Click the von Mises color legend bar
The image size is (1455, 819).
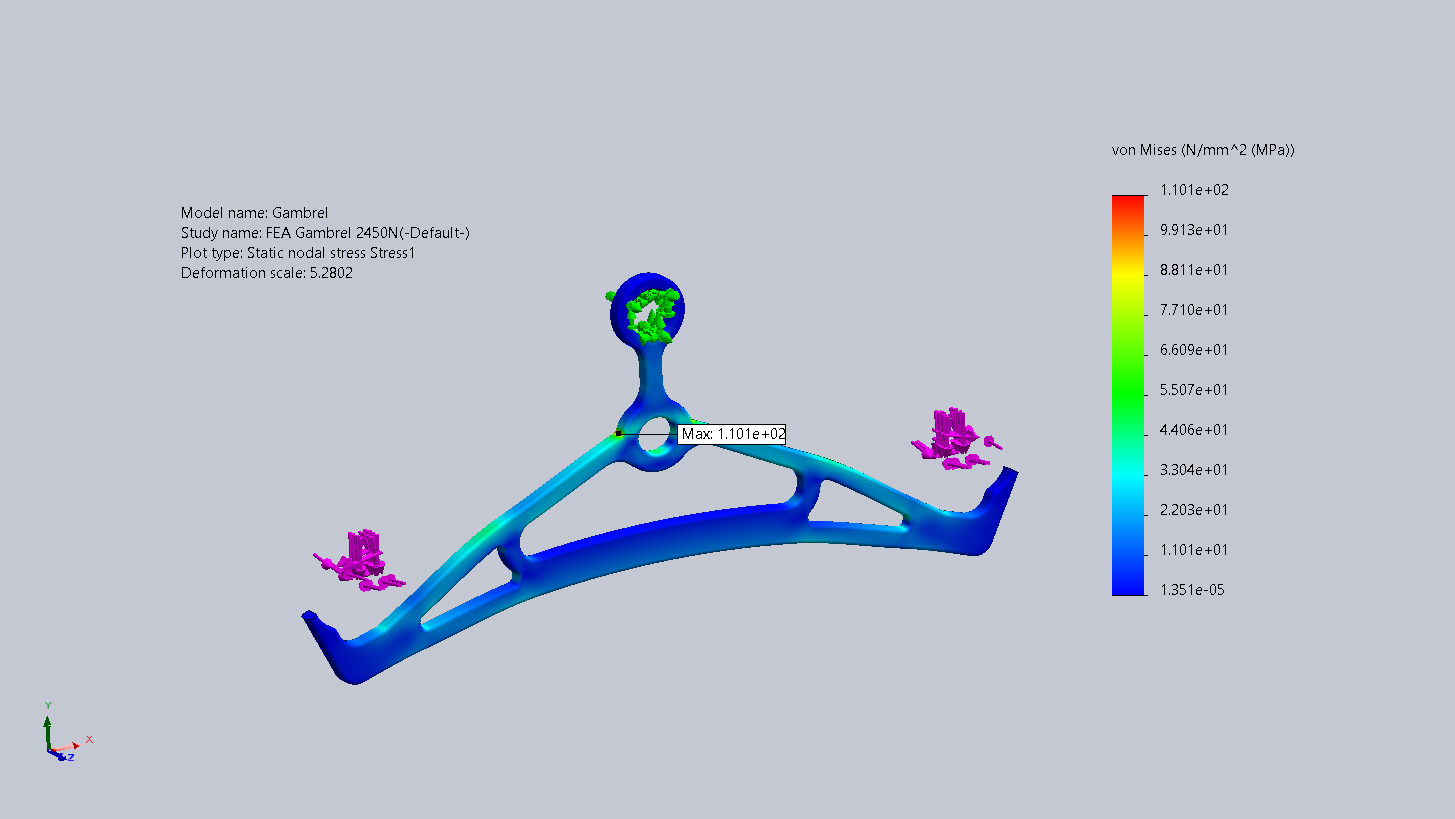pos(1127,400)
